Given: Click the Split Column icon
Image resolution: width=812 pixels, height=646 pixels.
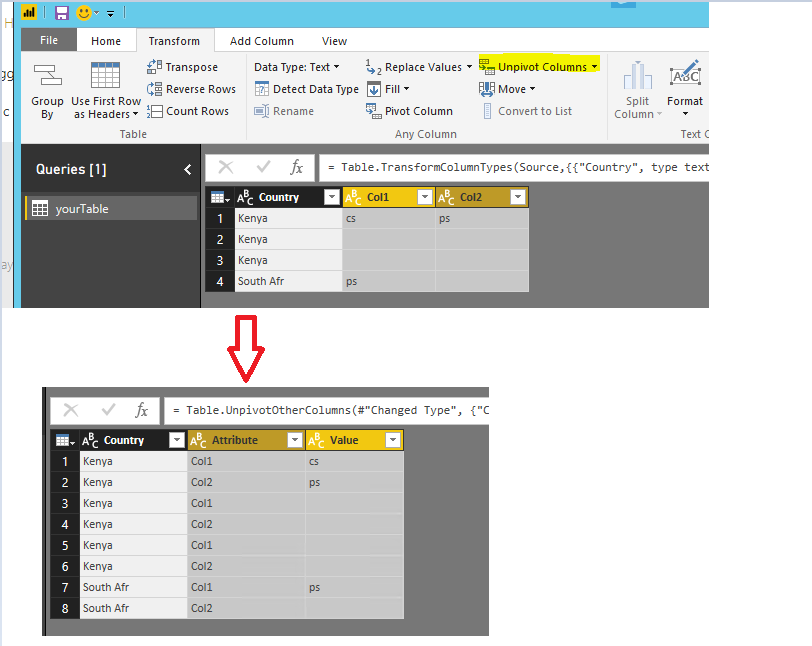Looking at the screenshot, I should point(637,76).
